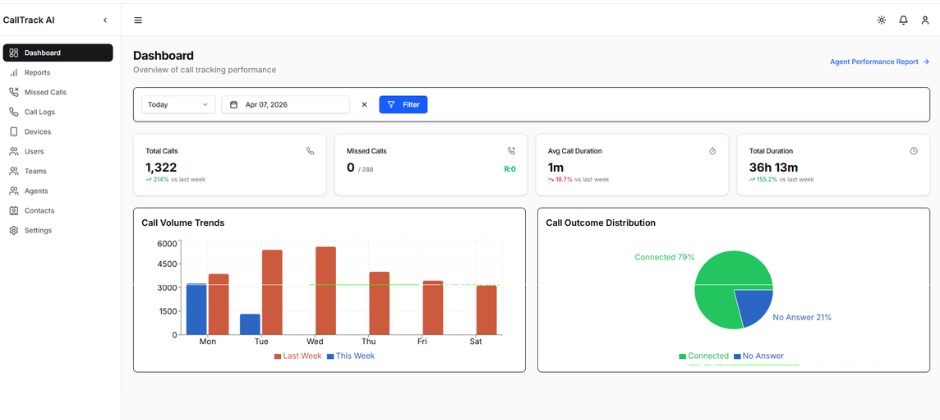Open the Apr 07, 2026 date picker
The image size is (940, 420).
coord(285,104)
